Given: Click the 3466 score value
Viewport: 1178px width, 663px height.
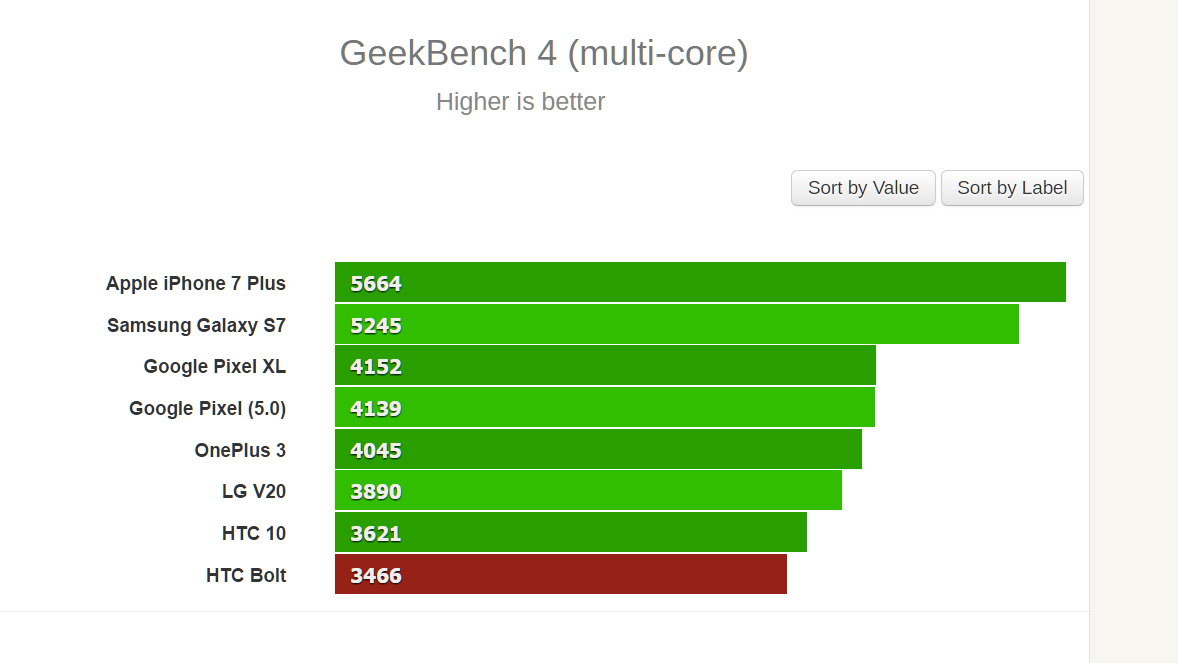Looking at the screenshot, I should point(376,575).
